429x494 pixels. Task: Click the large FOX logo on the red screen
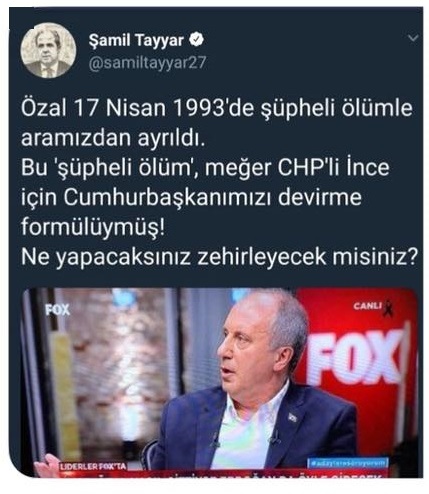point(356,356)
